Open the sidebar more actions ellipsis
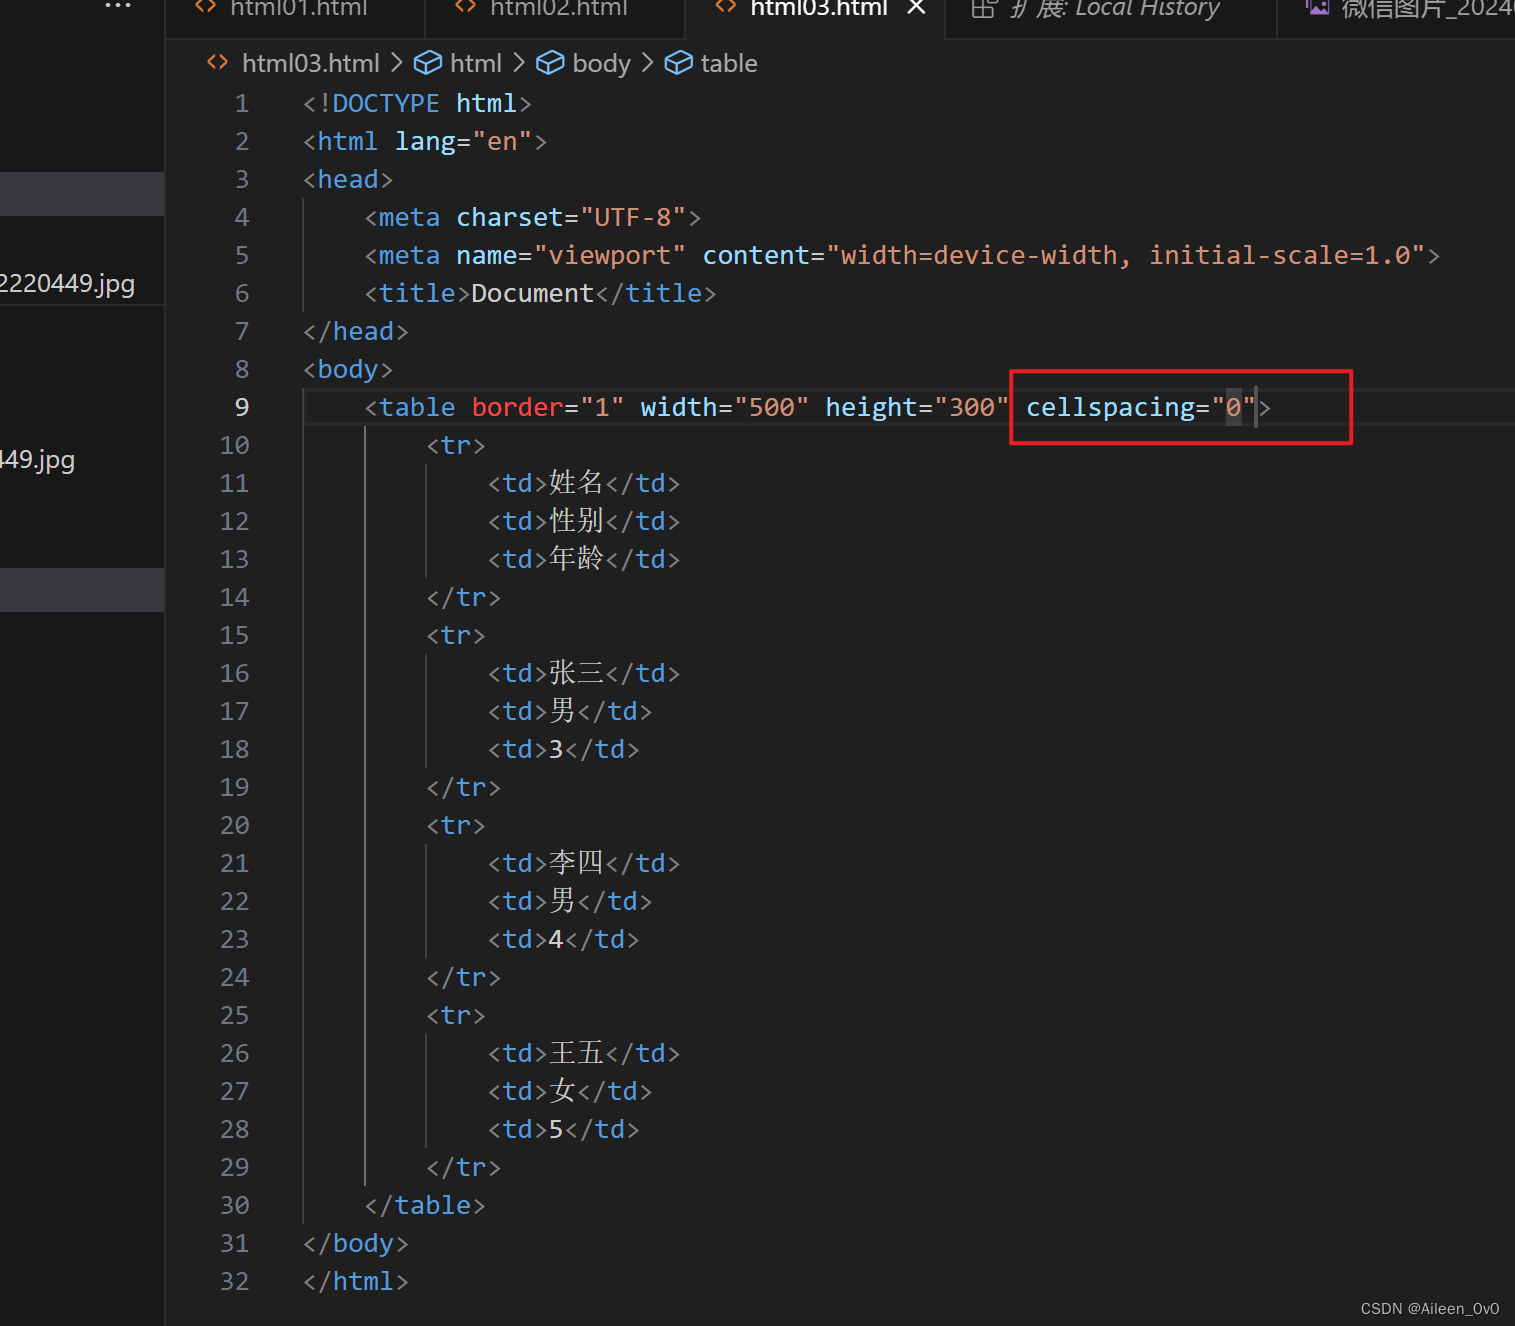 coord(118,6)
